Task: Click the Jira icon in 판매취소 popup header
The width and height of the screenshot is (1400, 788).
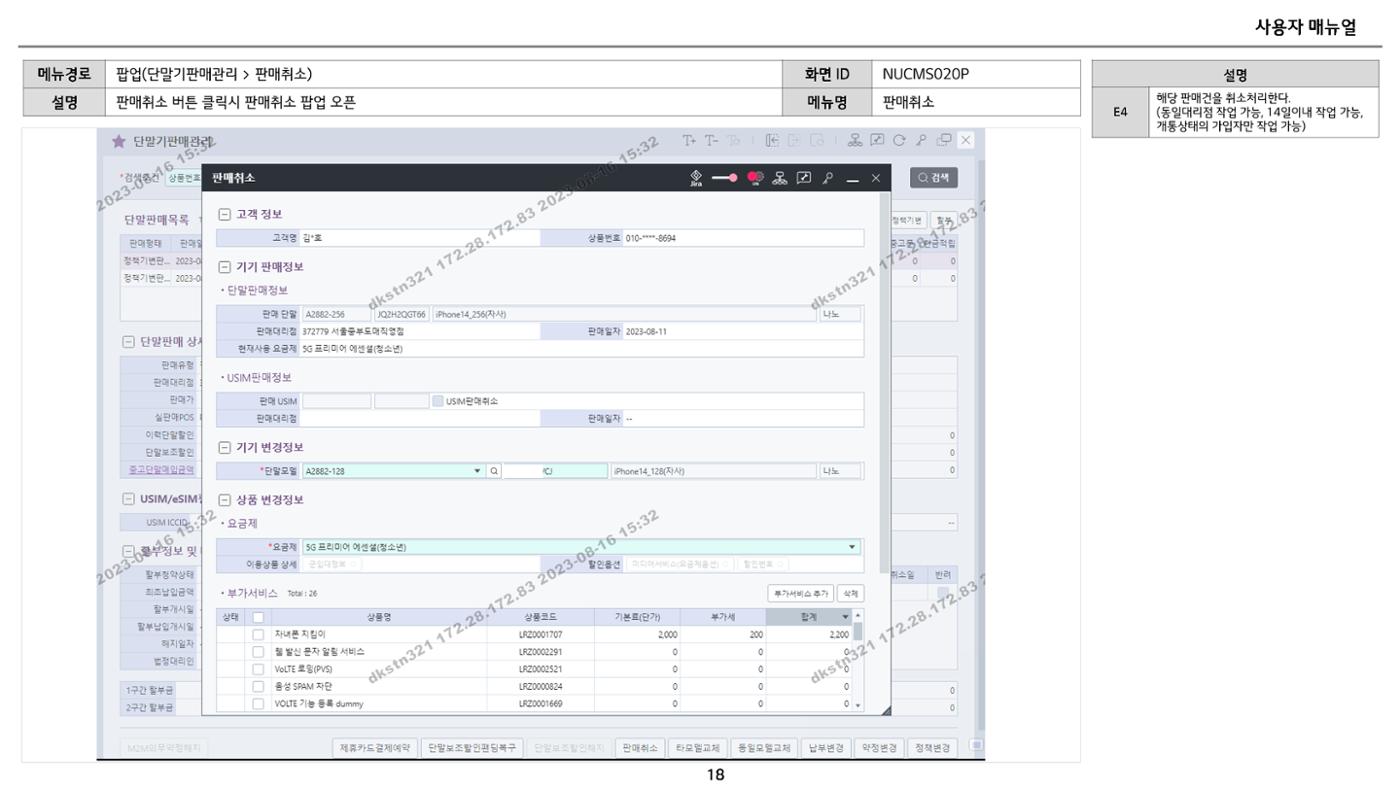Action: pos(695,178)
